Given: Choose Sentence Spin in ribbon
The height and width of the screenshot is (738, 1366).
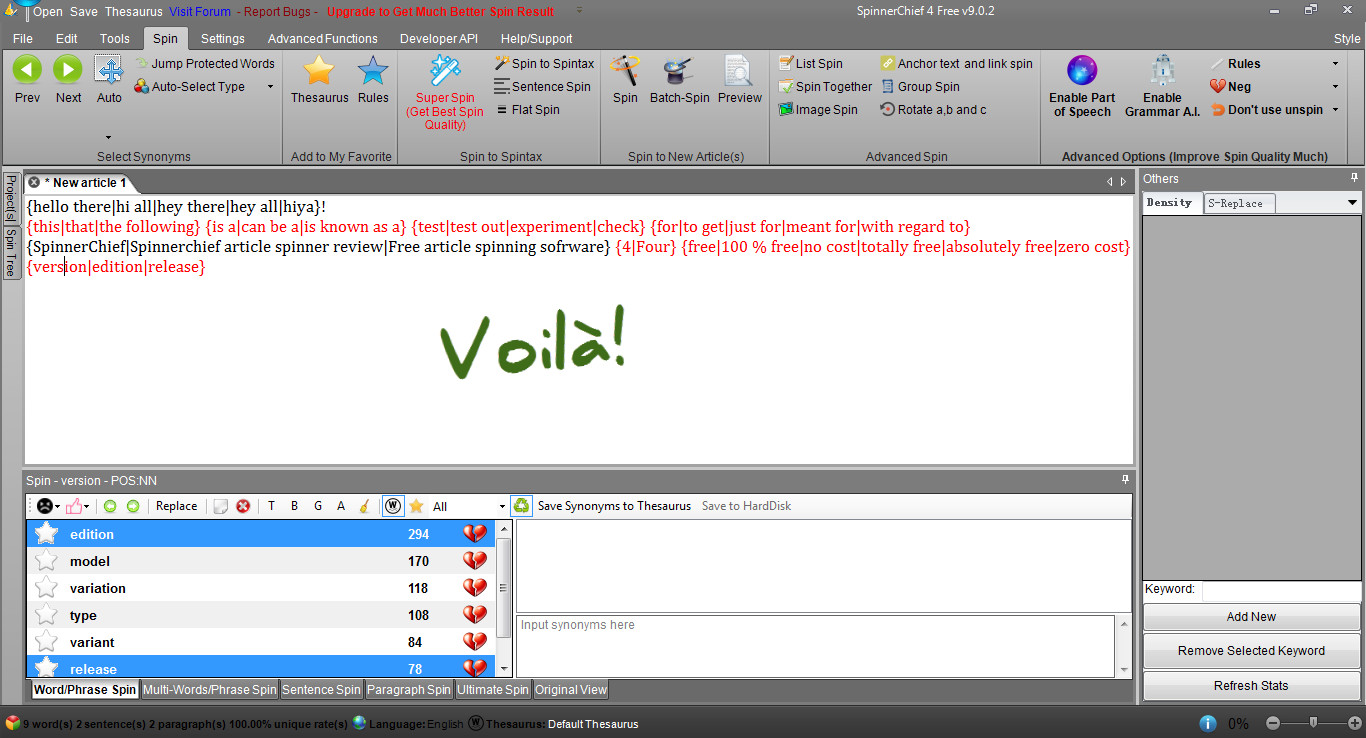Looking at the screenshot, I should click(x=542, y=87).
